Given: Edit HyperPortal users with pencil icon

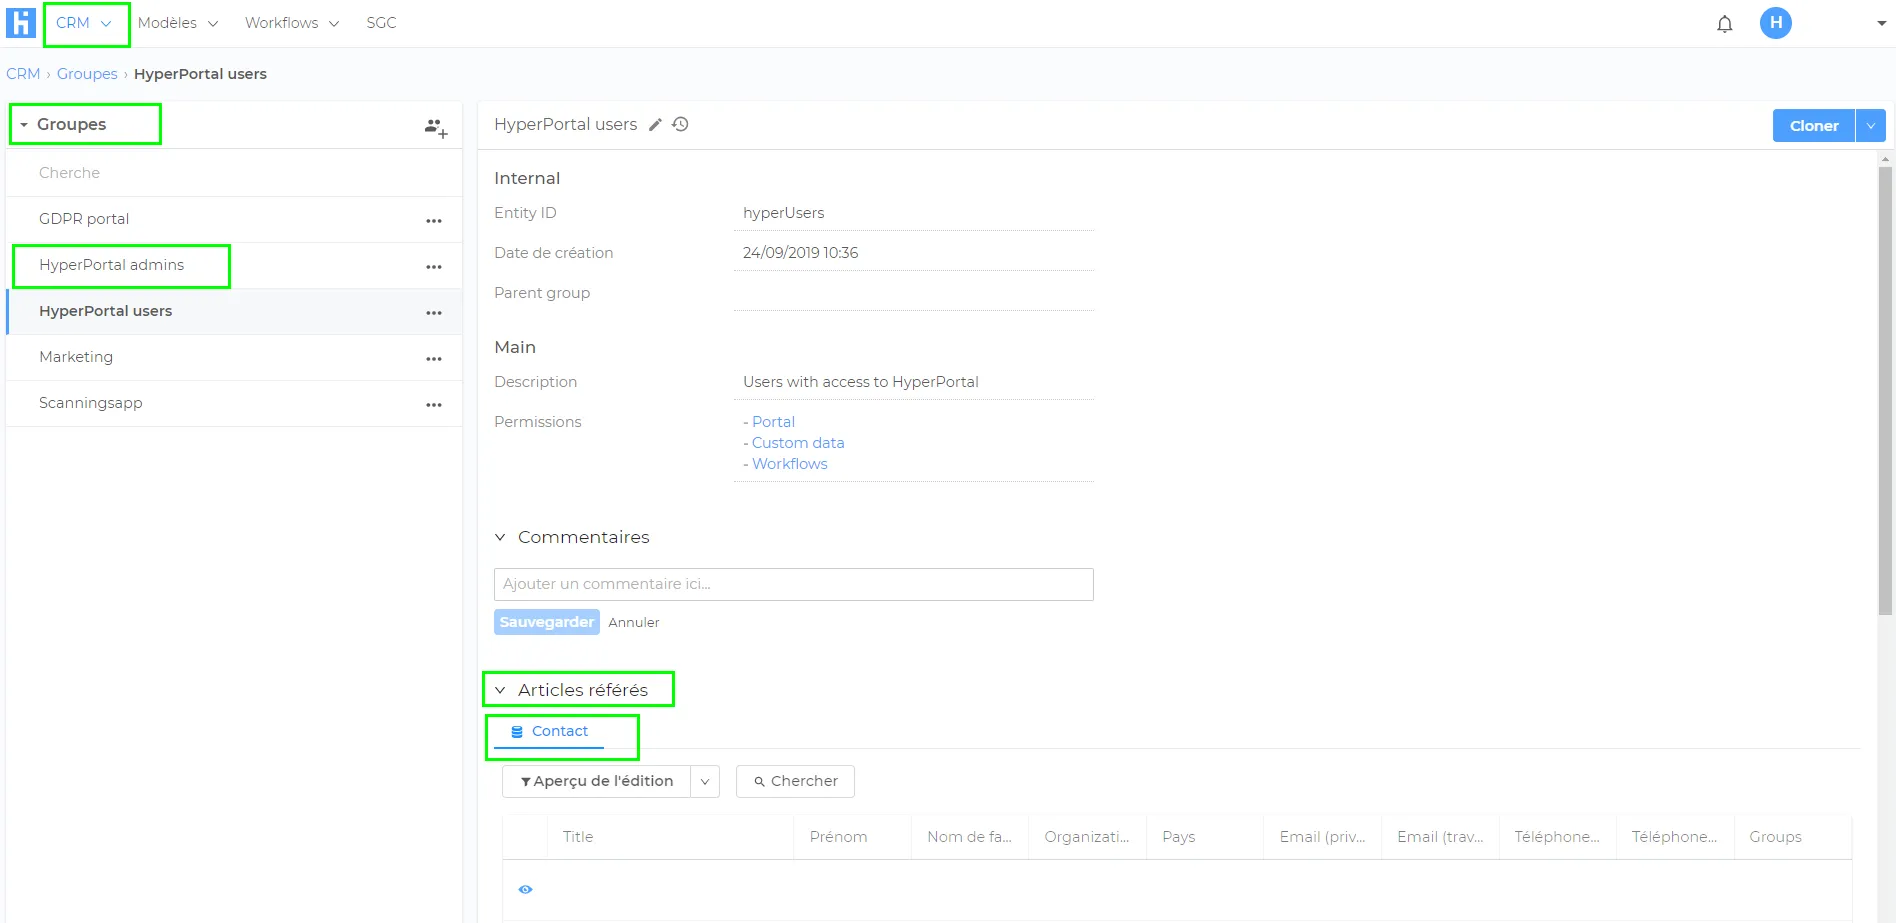Looking at the screenshot, I should point(655,125).
